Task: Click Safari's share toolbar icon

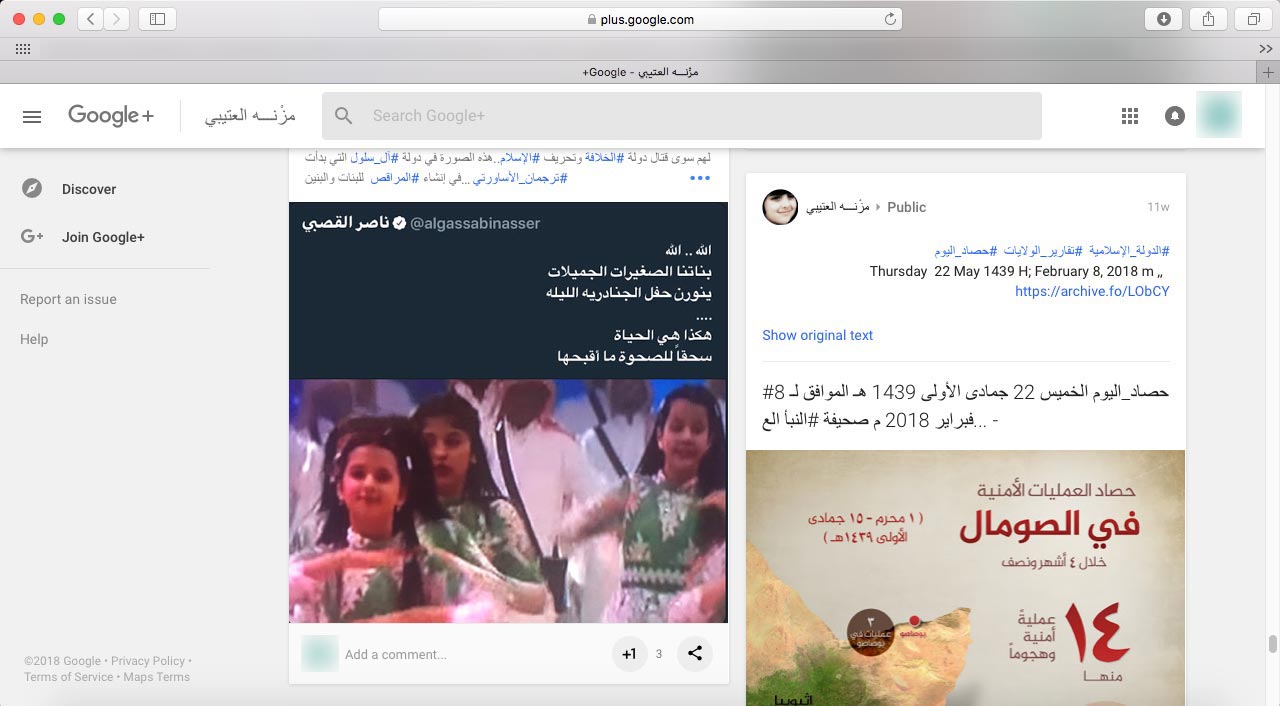Action: click(x=1208, y=19)
